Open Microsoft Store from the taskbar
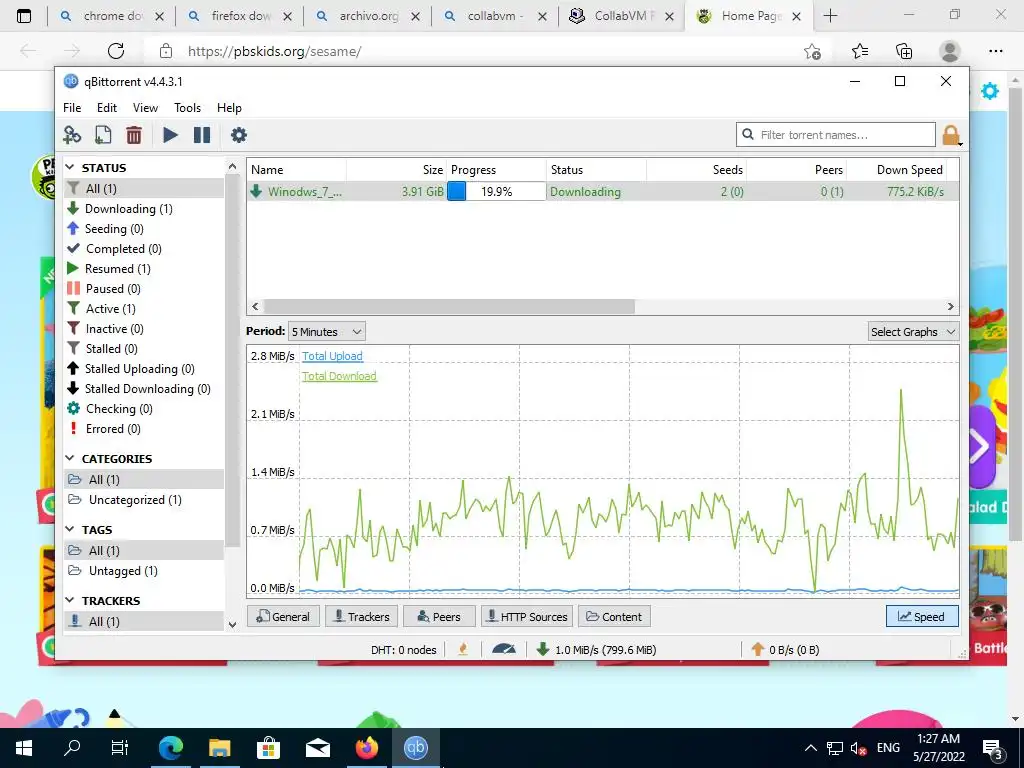Screen dimensions: 1024x768 coord(268,747)
